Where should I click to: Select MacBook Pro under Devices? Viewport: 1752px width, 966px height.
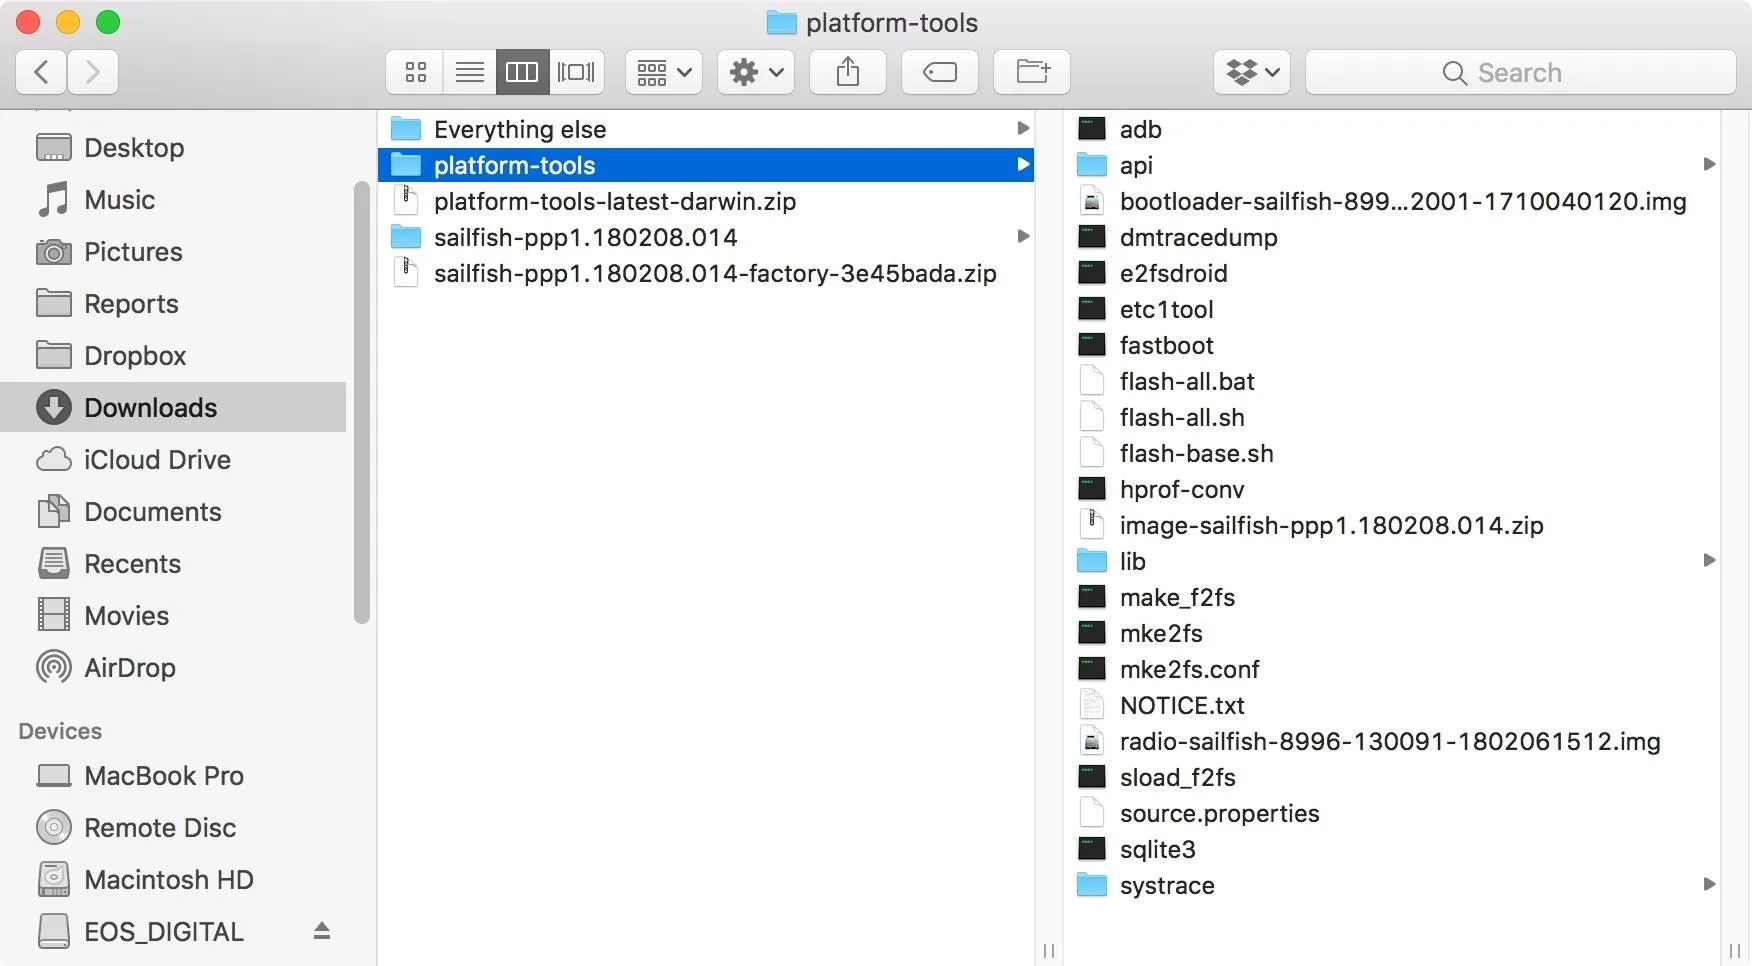click(x=174, y=775)
